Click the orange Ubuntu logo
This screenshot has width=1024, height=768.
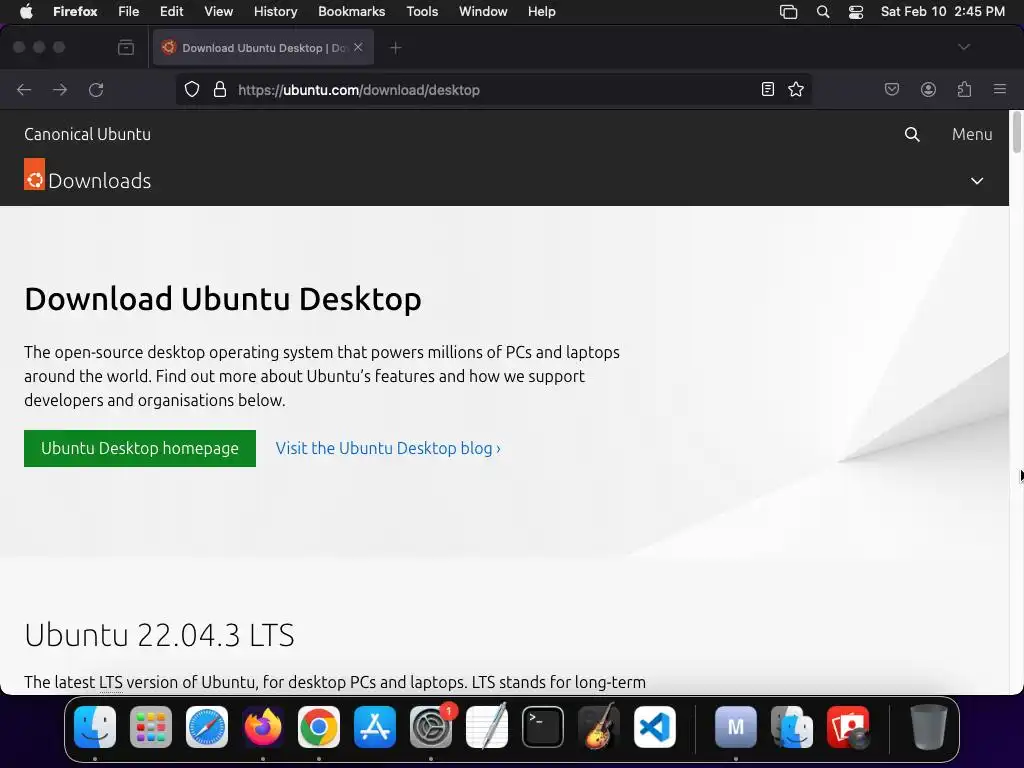pos(35,174)
